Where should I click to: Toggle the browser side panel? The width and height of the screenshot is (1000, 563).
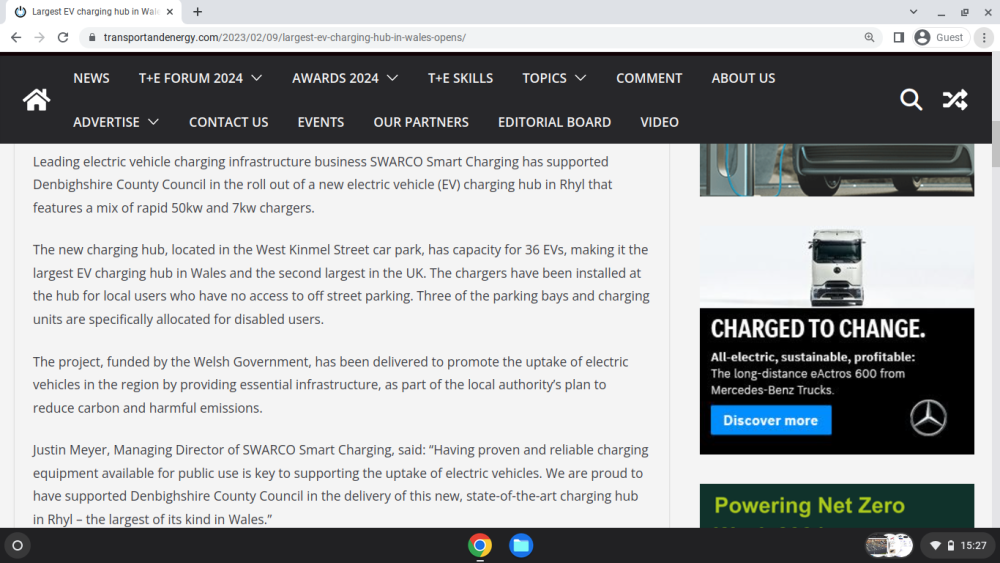(899, 38)
